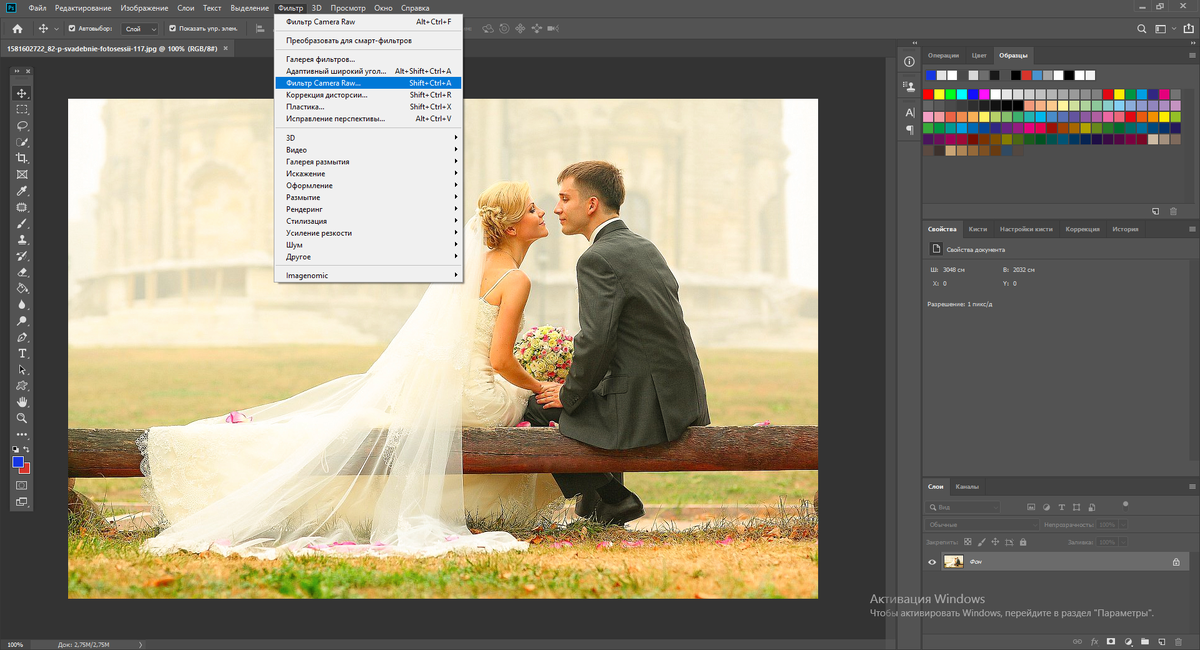
Task: Select the Hand tool
Action: coord(22,402)
